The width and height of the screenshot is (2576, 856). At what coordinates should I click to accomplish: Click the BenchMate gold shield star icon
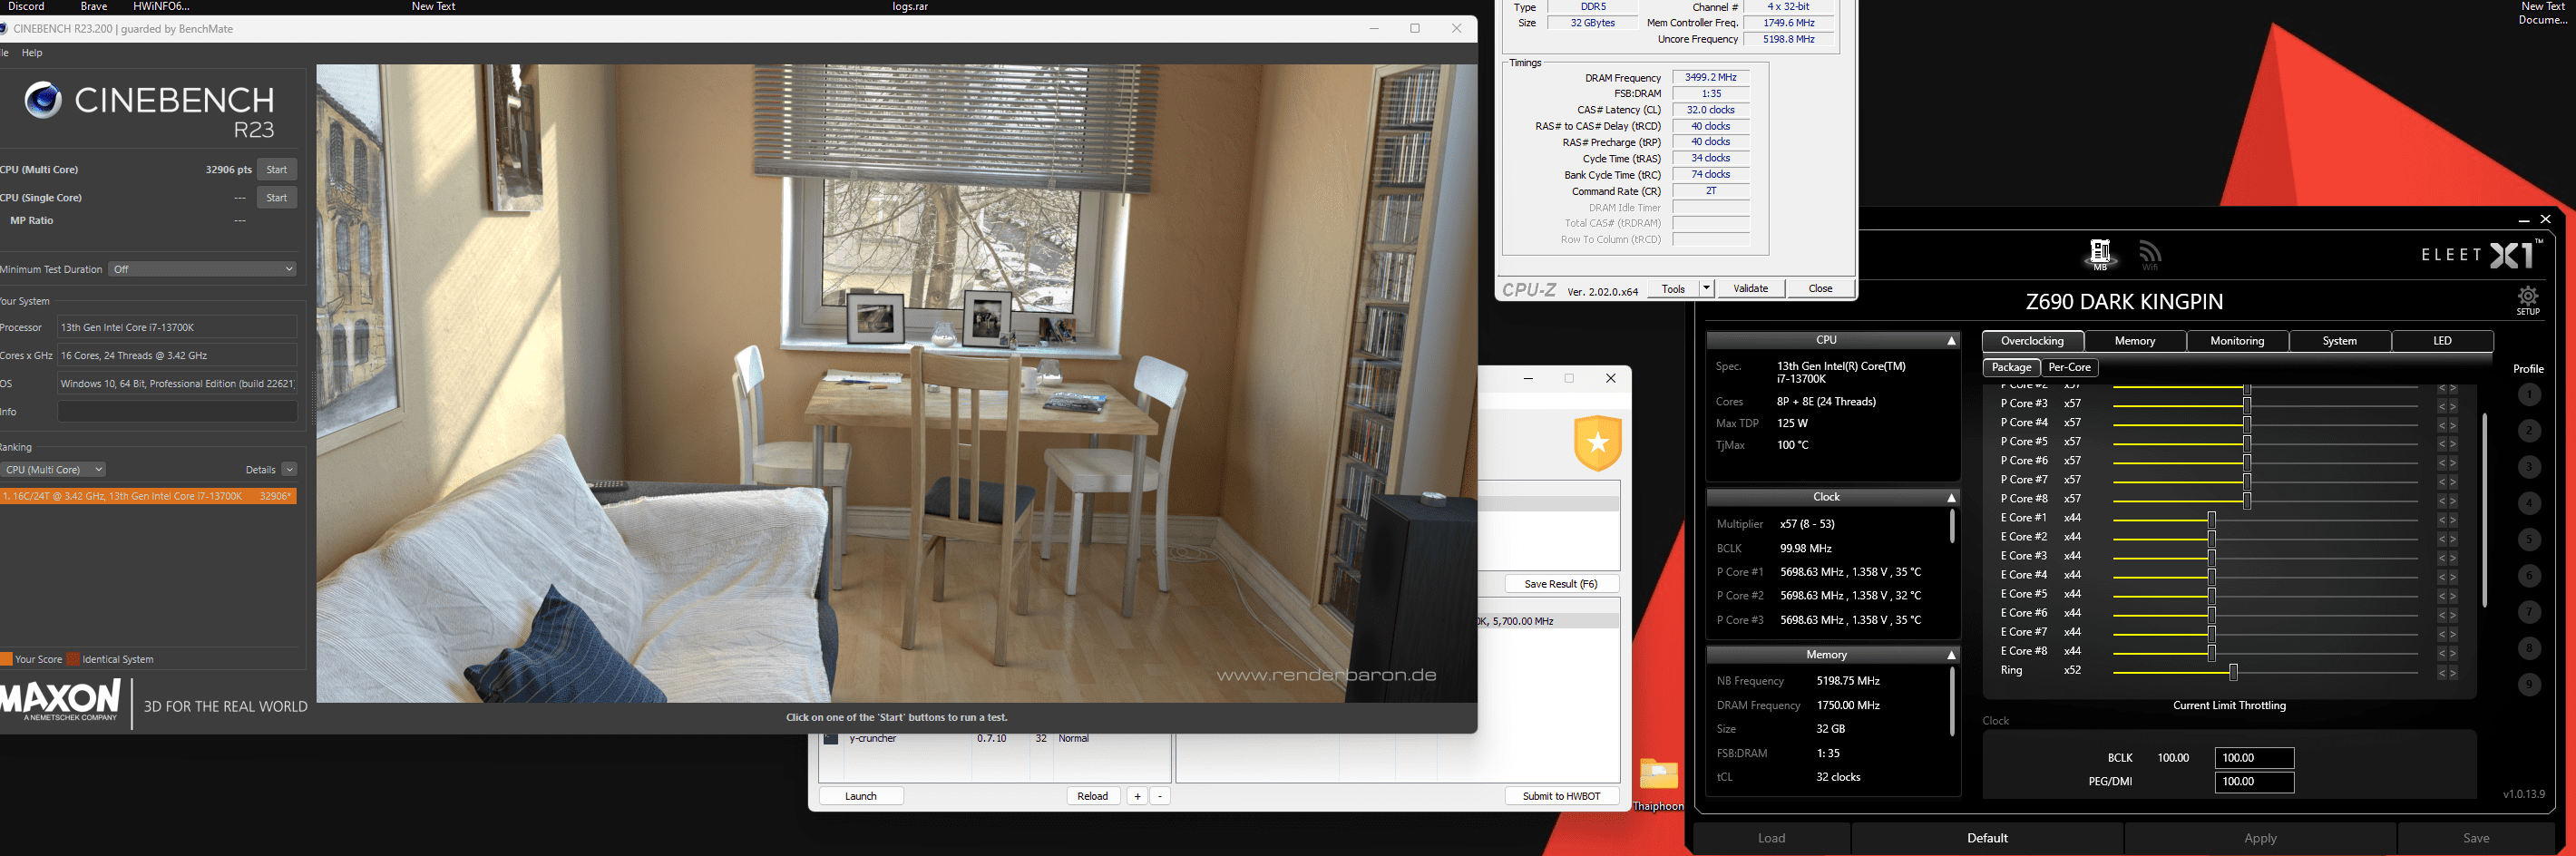(x=1597, y=442)
